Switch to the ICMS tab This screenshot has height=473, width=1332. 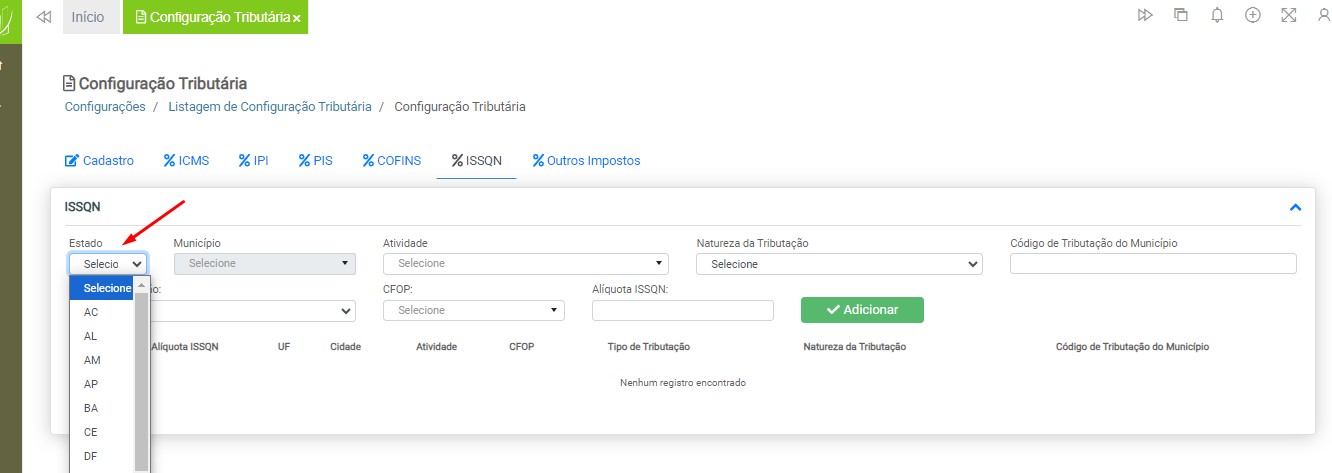tap(186, 160)
